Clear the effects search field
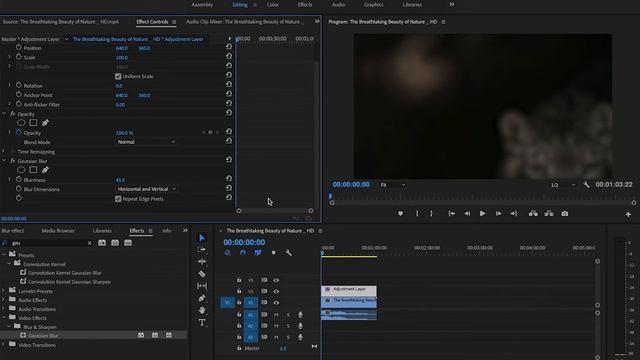The width and height of the screenshot is (640, 360). click(x=89, y=243)
